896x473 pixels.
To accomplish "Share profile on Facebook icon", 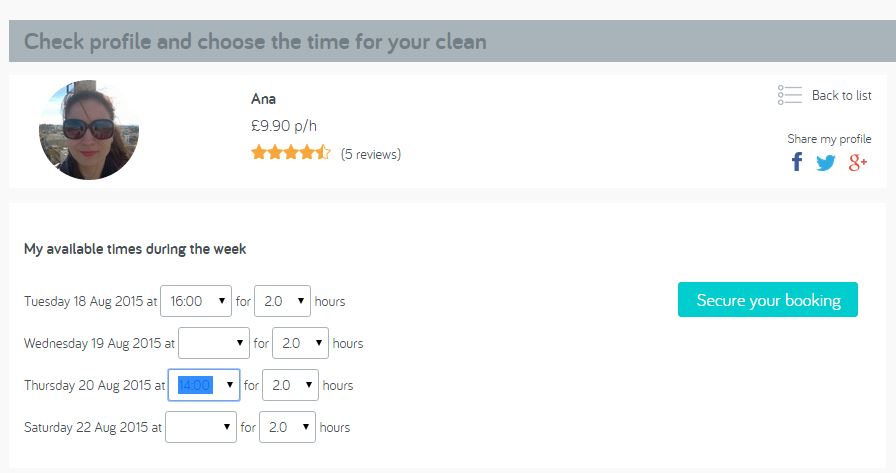I will [797, 162].
